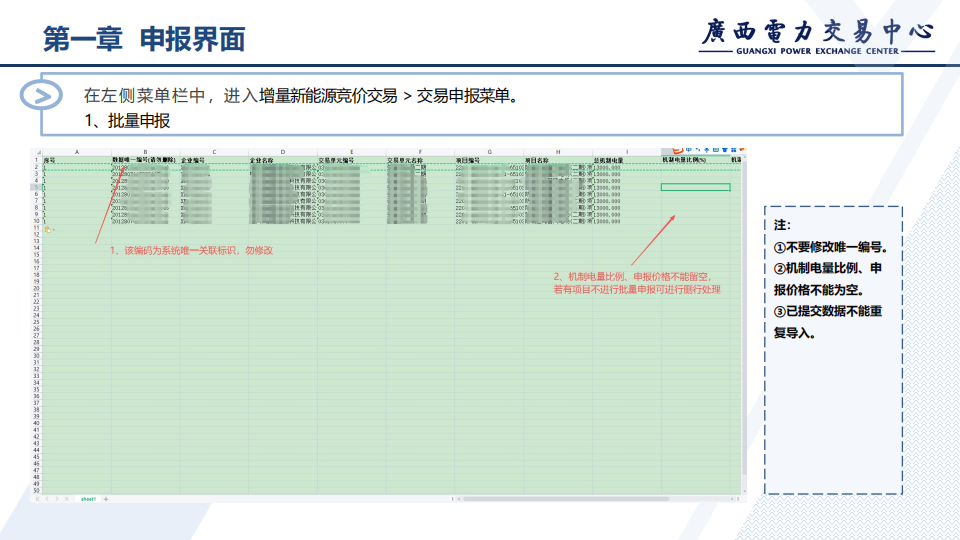Select column D header

282,152
